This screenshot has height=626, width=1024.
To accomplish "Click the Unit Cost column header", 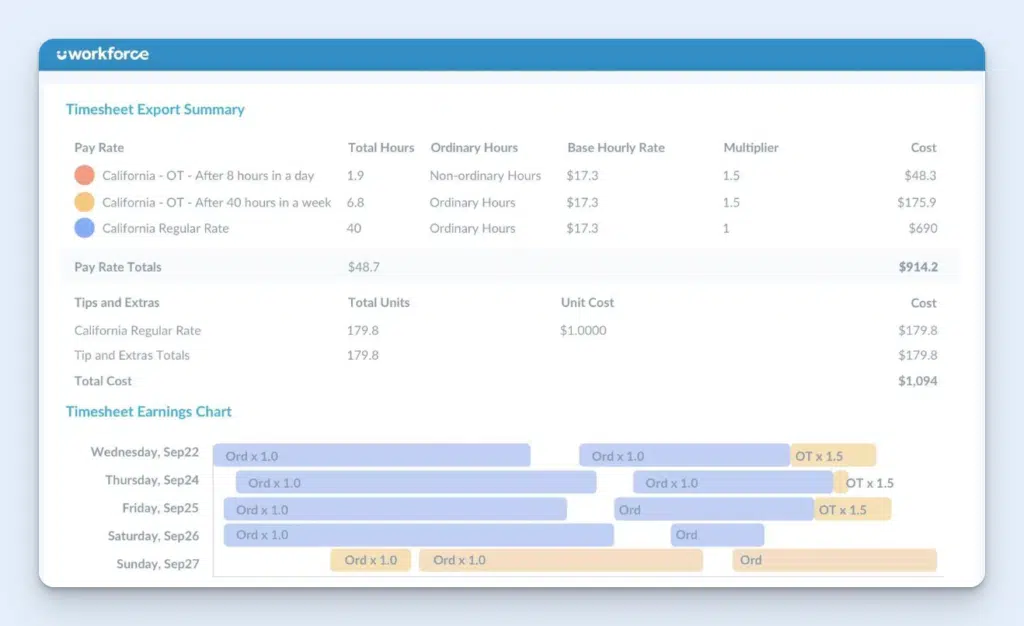I will click(x=588, y=302).
